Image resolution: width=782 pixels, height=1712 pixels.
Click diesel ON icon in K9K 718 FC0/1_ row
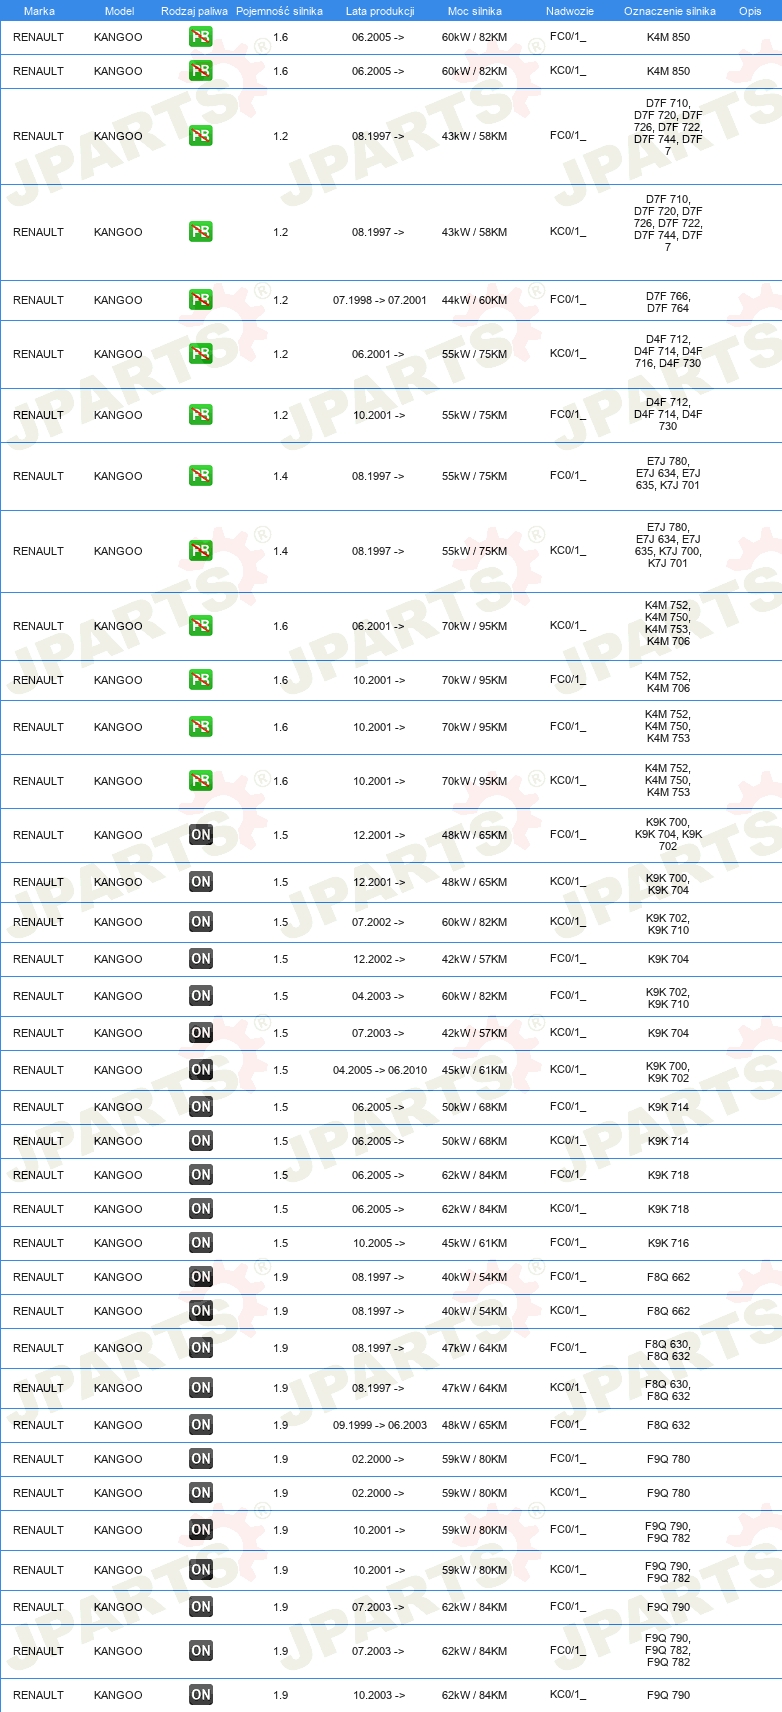[201, 1175]
